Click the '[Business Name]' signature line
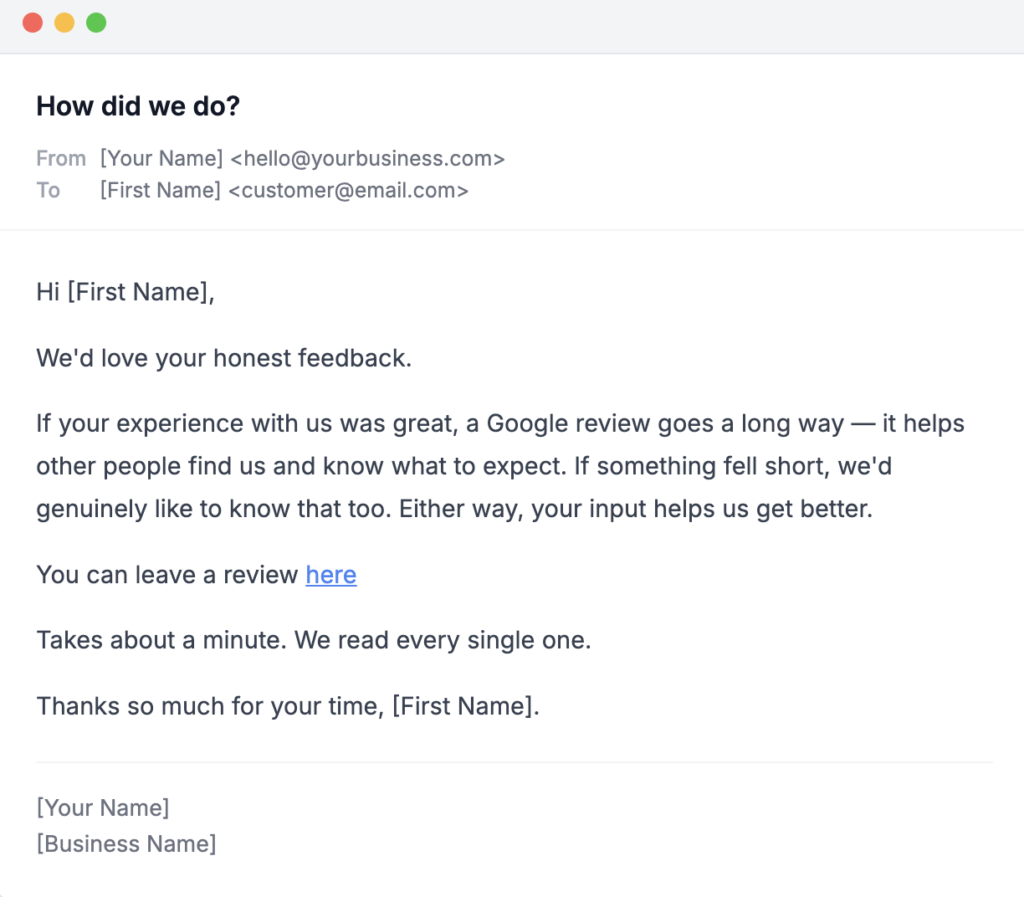Image resolution: width=1024 pixels, height=897 pixels. (x=126, y=843)
